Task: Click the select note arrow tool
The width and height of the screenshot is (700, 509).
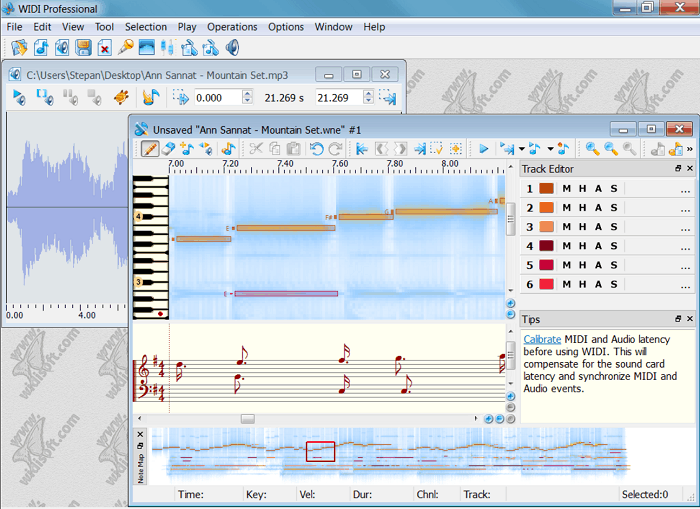Action: (206, 149)
